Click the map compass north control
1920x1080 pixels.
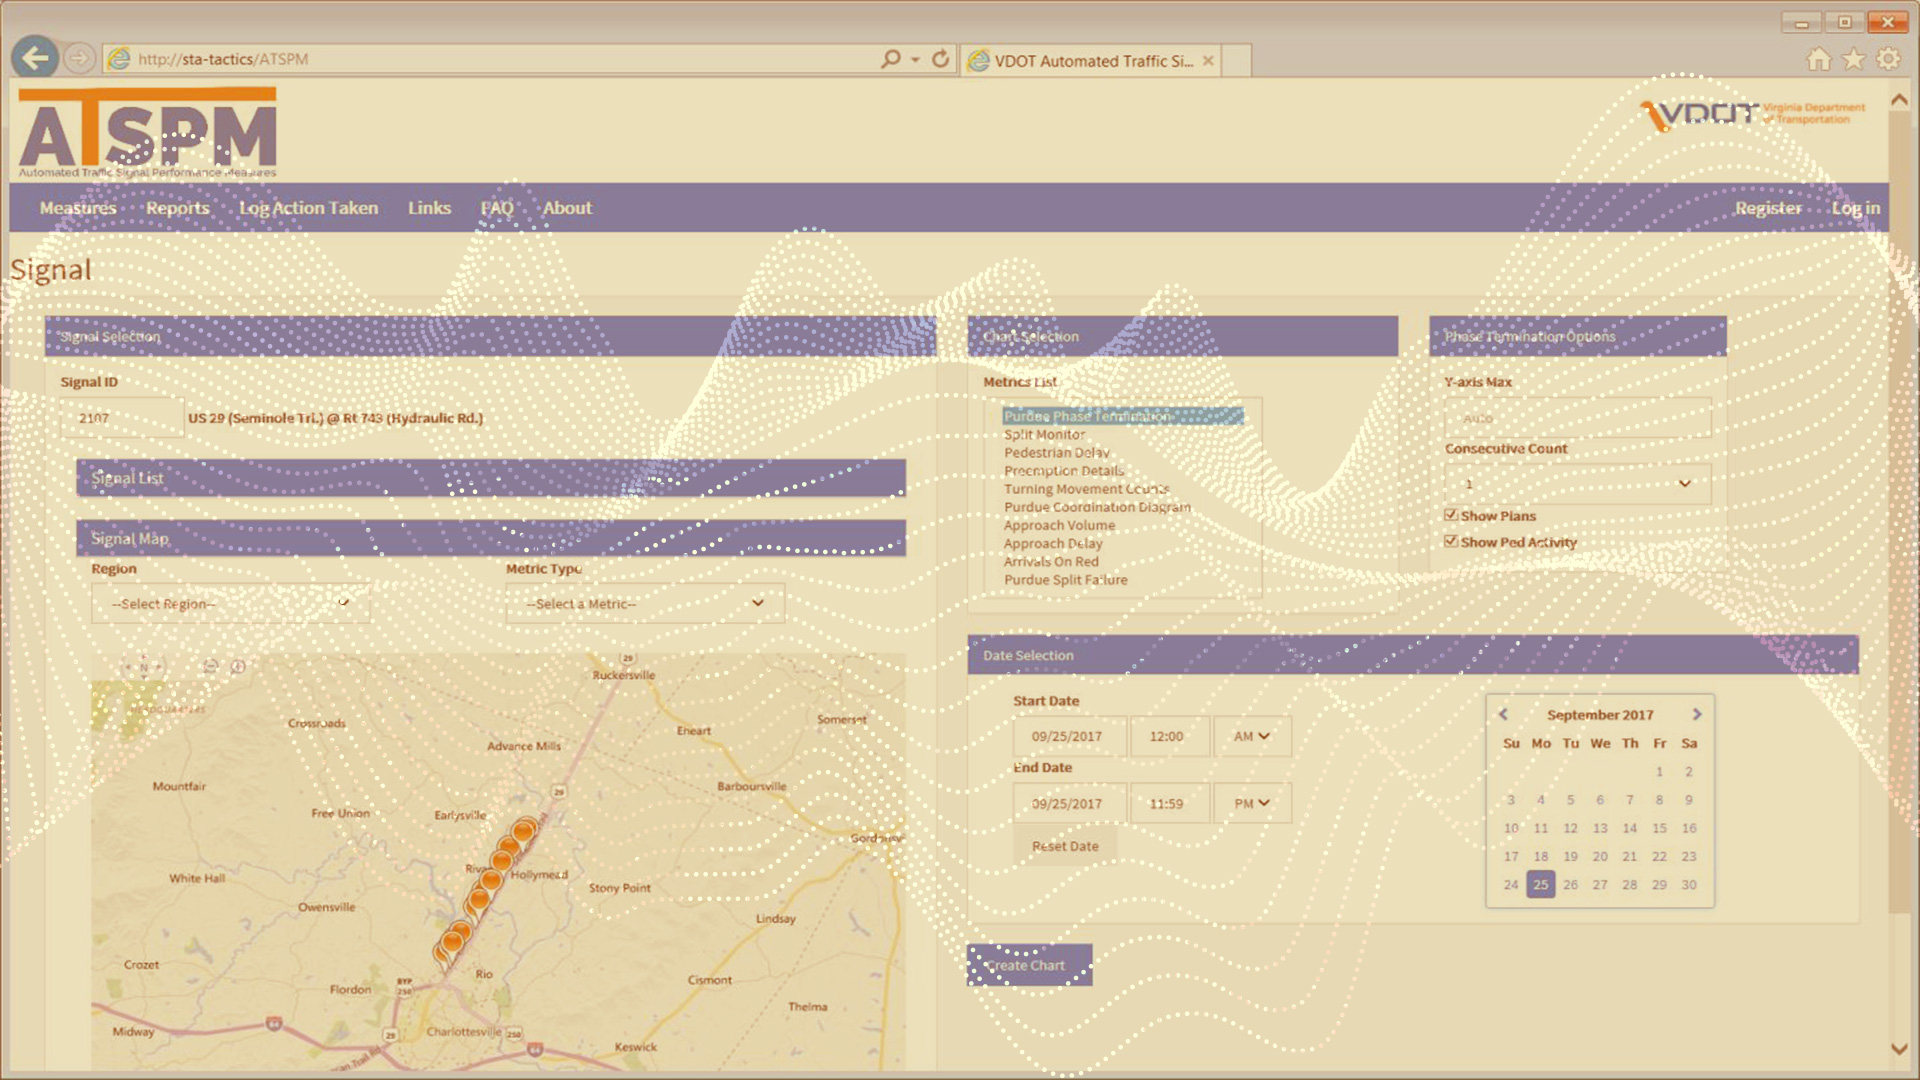pyautogui.click(x=143, y=667)
